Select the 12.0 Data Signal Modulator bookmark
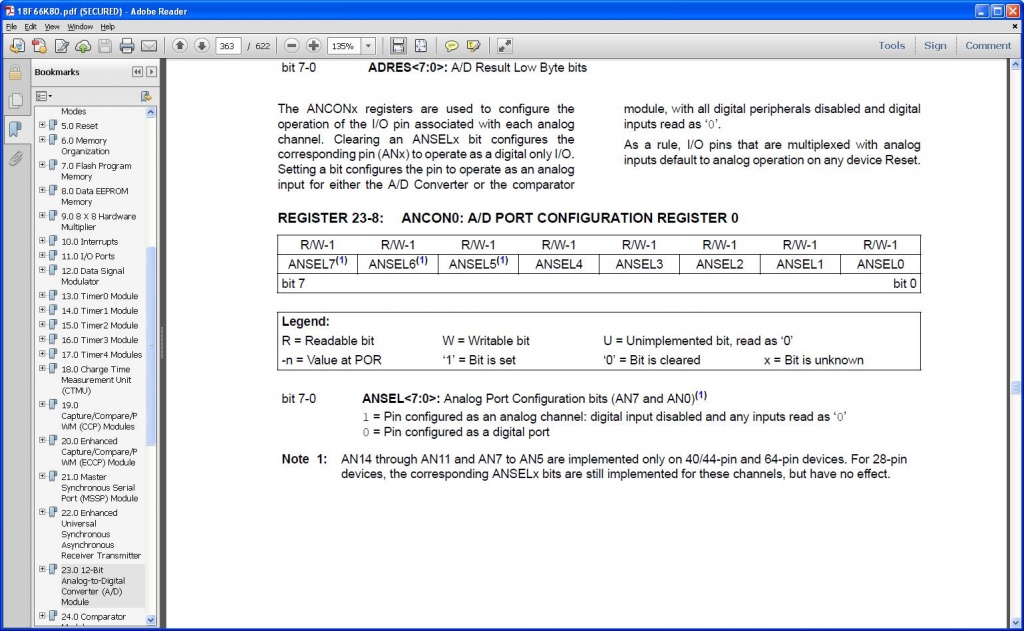Viewport: 1024px width, 631px height. 93,276
